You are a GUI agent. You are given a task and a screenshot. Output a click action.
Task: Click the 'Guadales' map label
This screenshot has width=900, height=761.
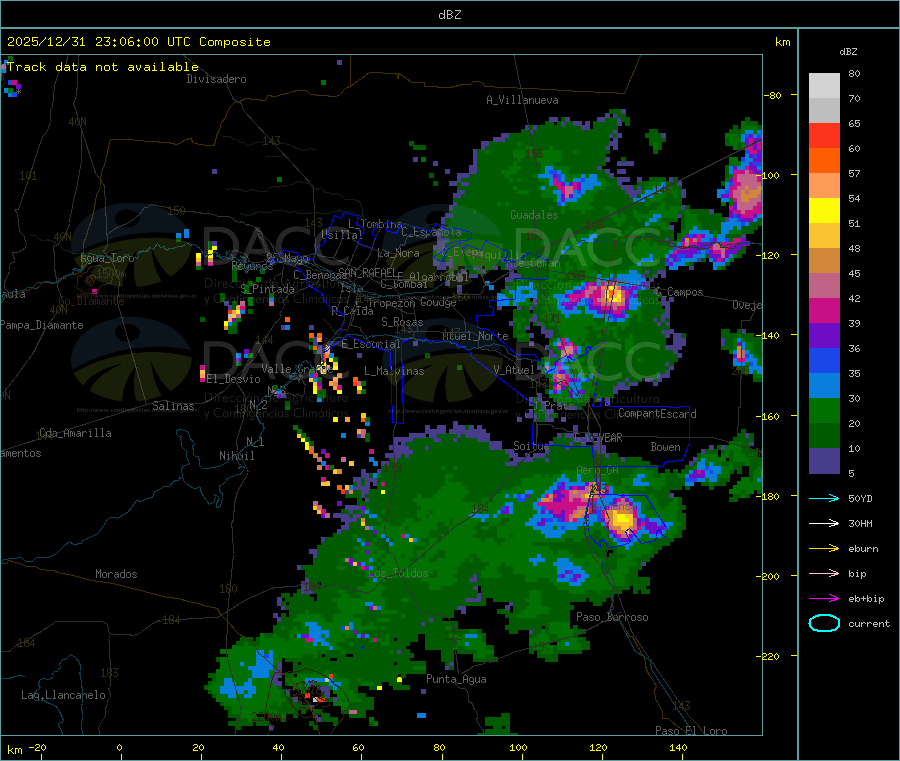point(534,215)
